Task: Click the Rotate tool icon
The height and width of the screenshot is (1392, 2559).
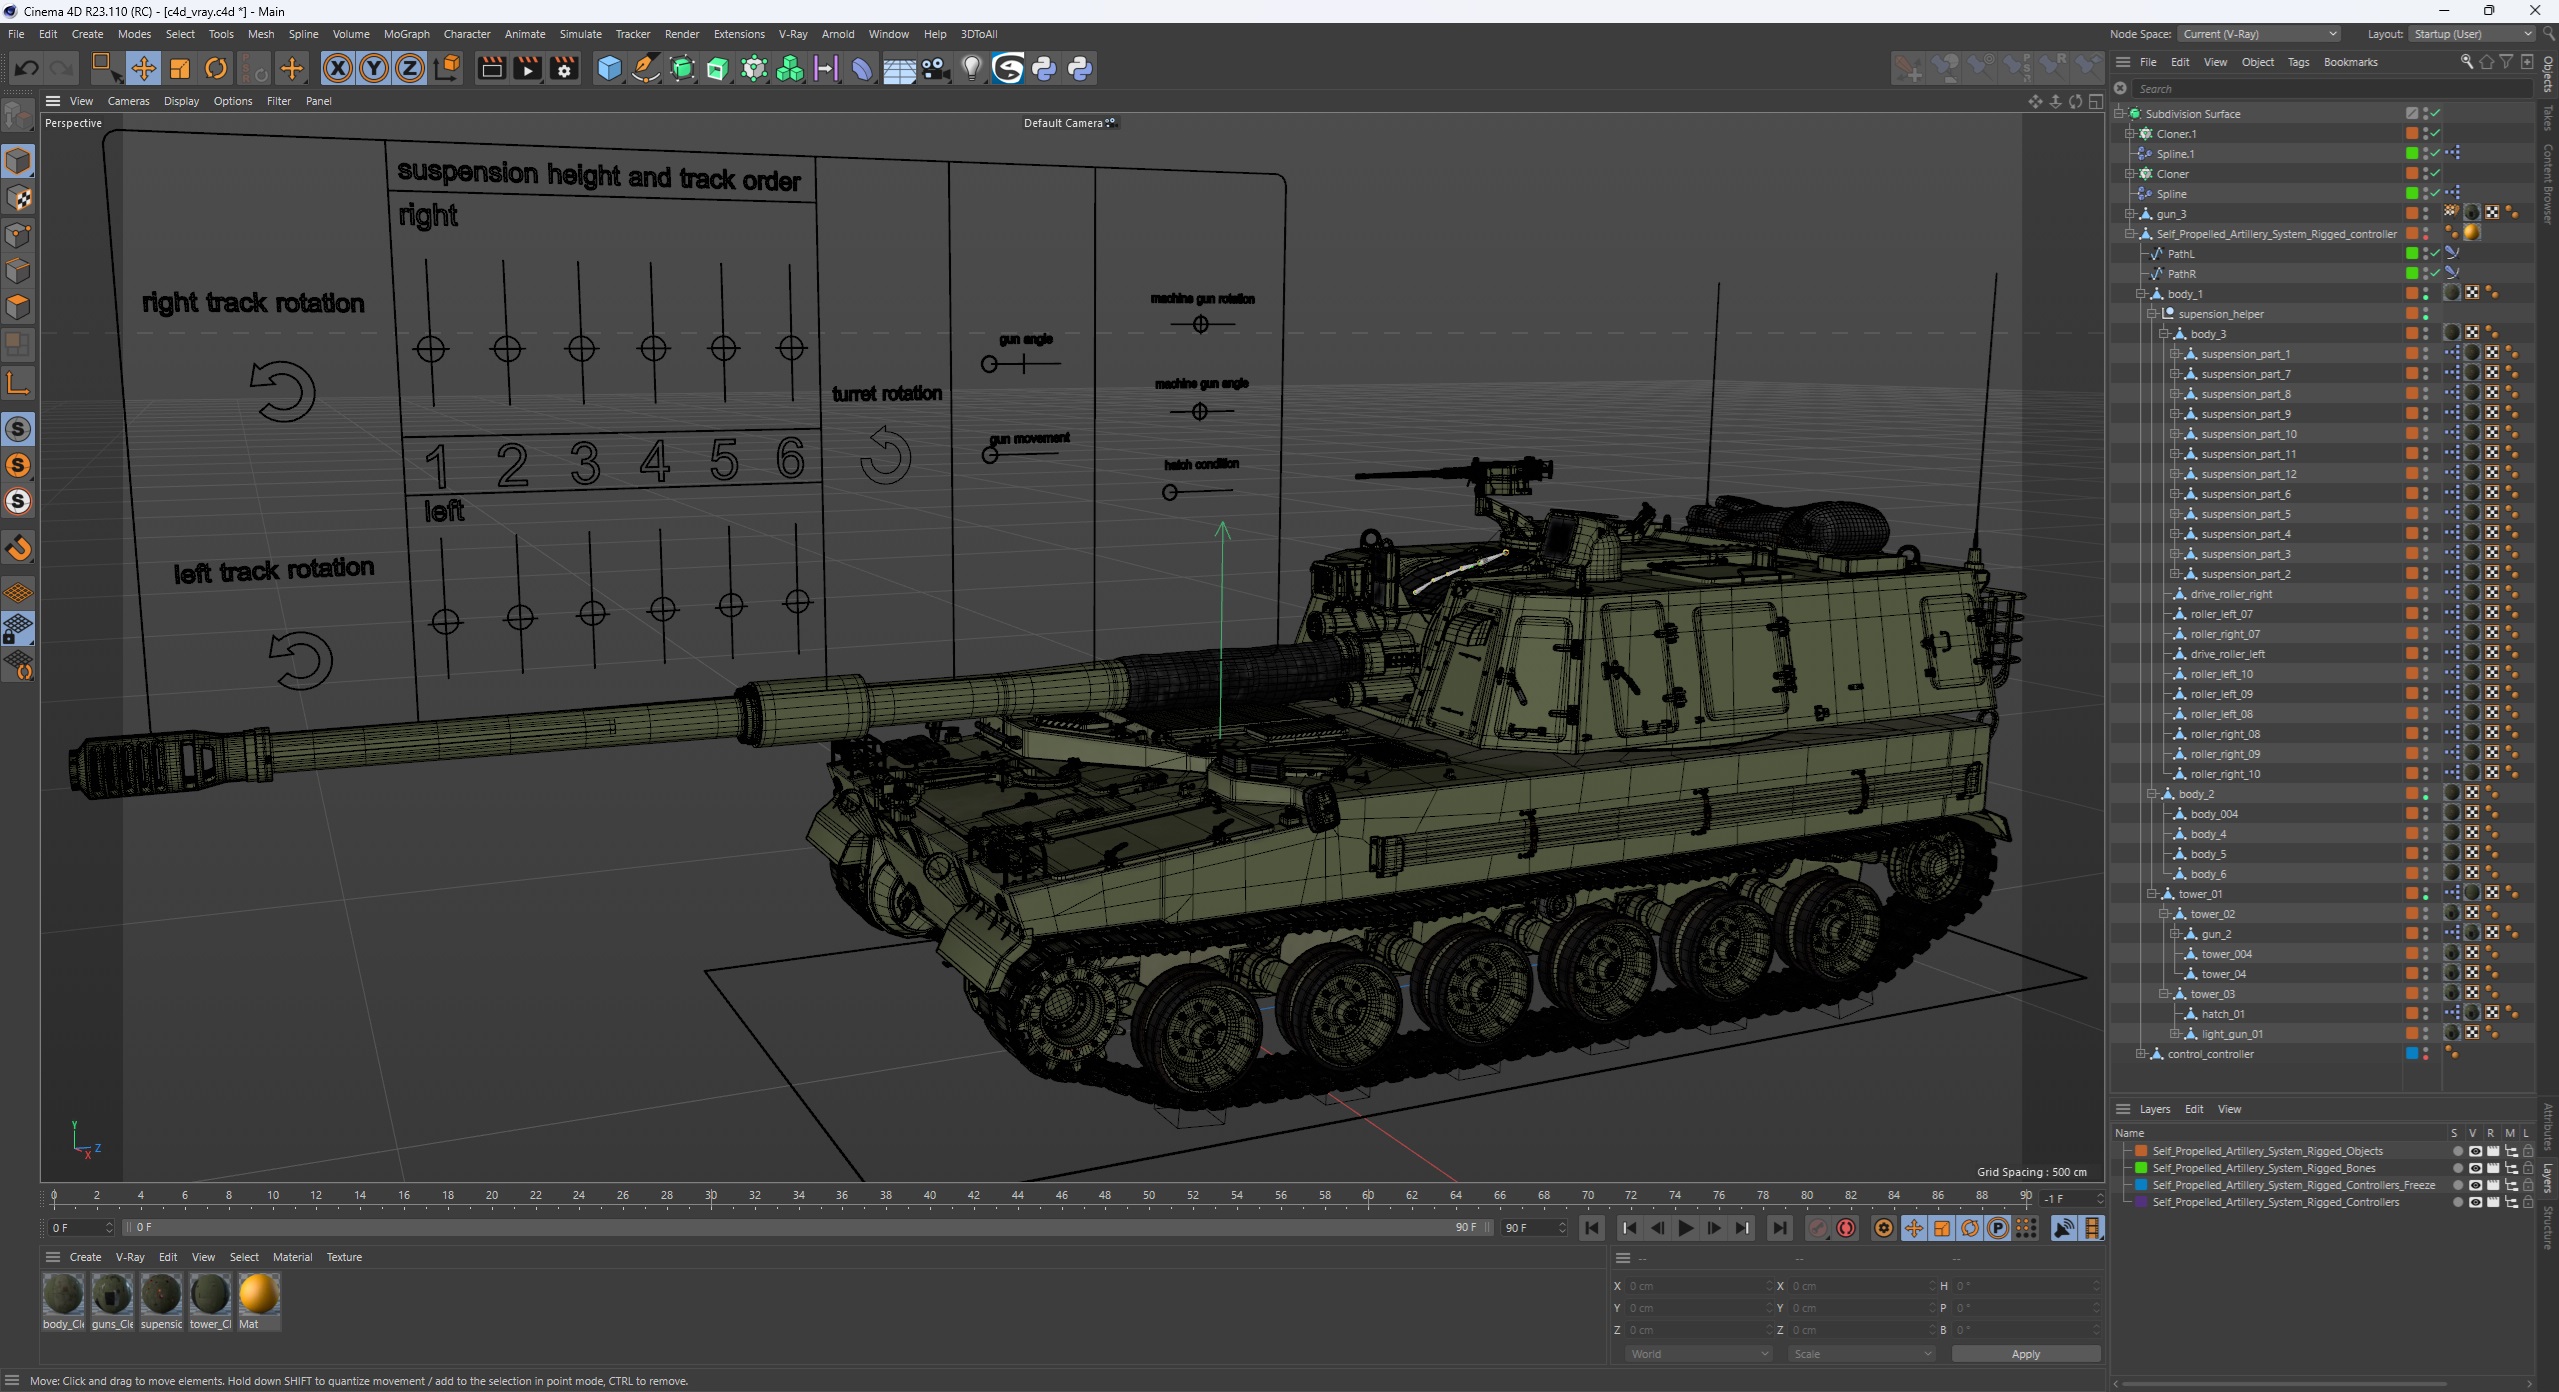Action: click(216, 69)
